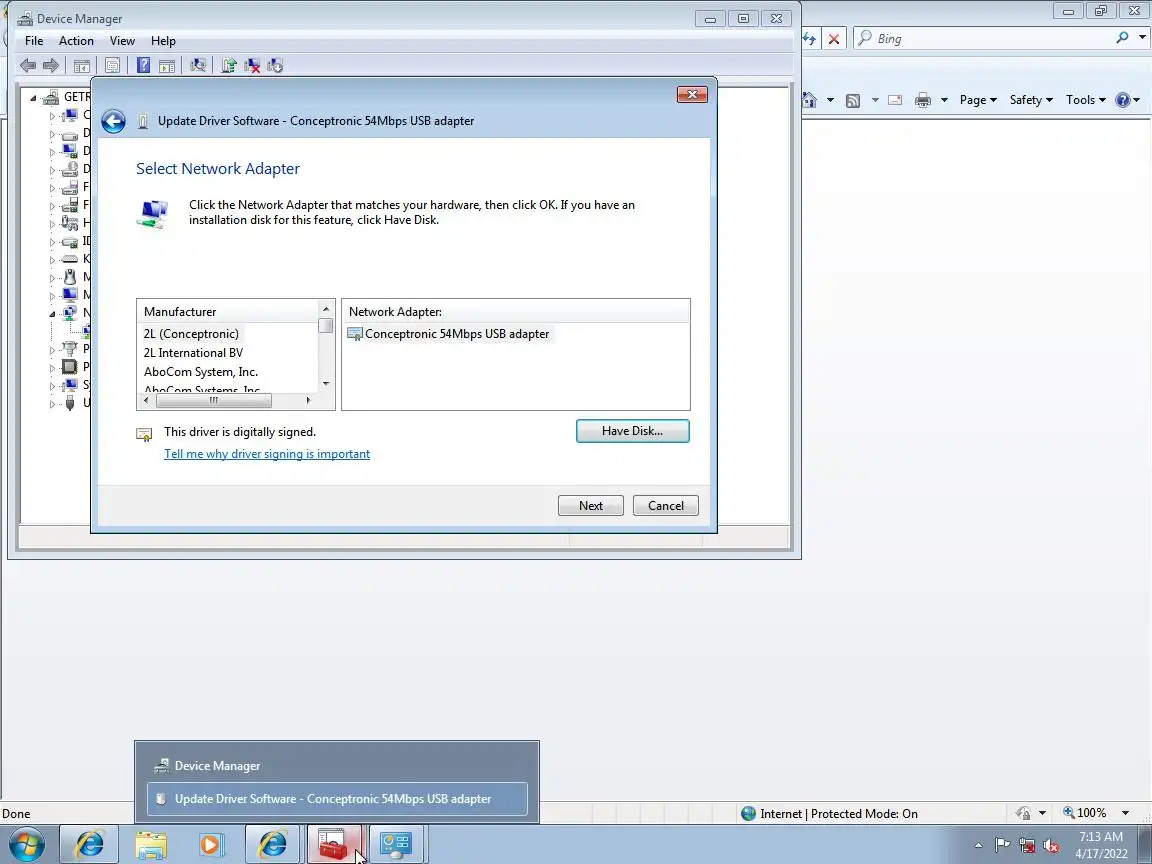This screenshot has height=864, width=1152.
Task: Click the Home icon in Internet Explorer toolbar
Action: pyautogui.click(x=810, y=100)
